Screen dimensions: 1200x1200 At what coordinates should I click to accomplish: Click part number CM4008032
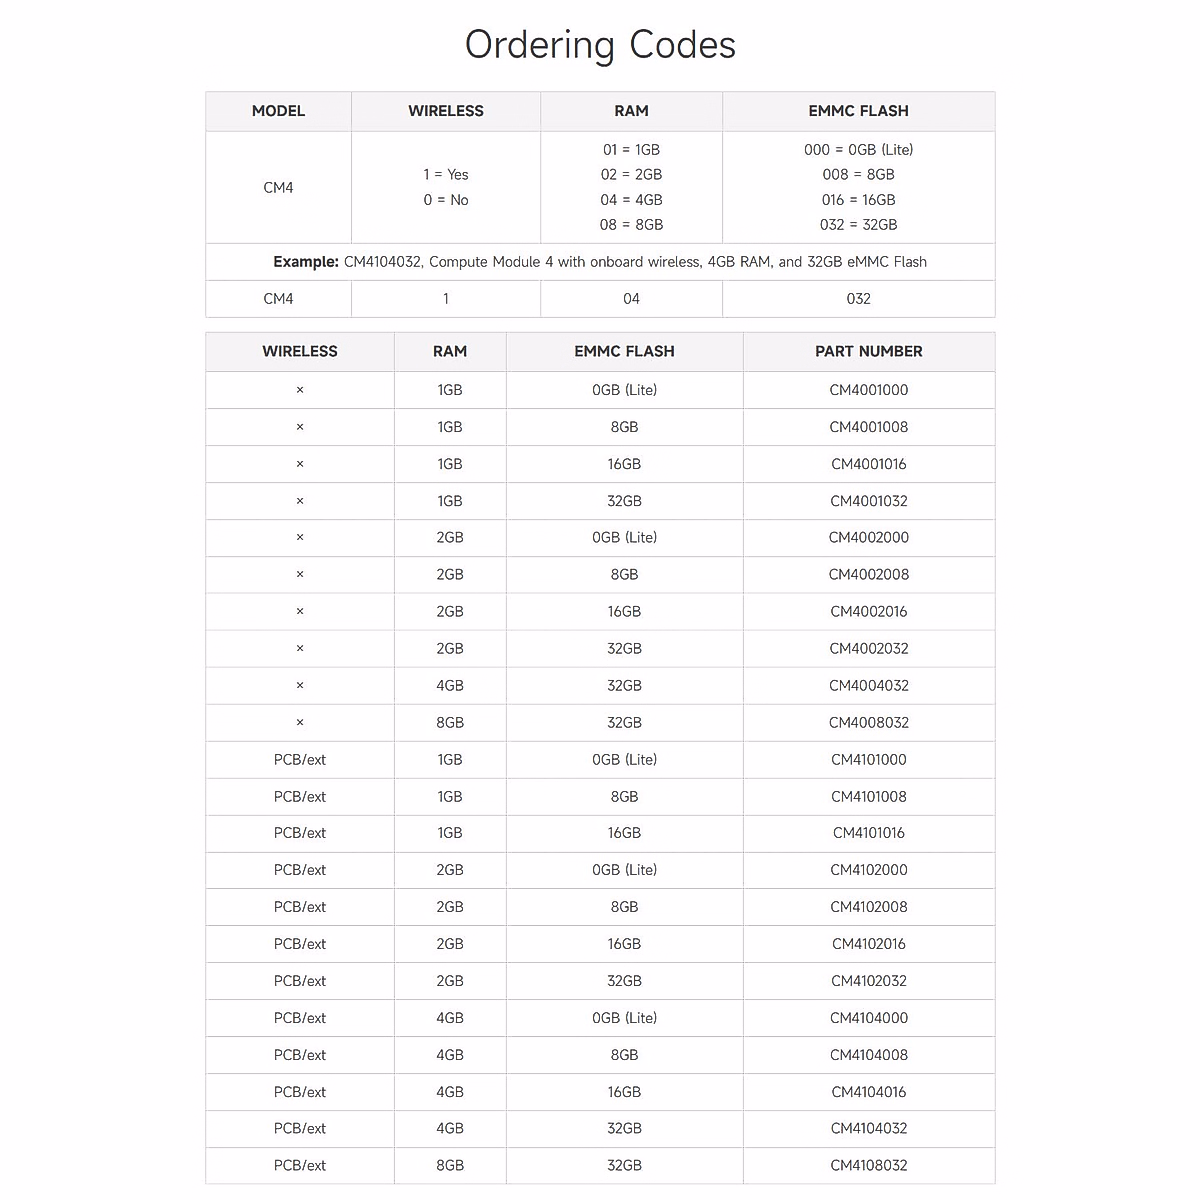868,722
